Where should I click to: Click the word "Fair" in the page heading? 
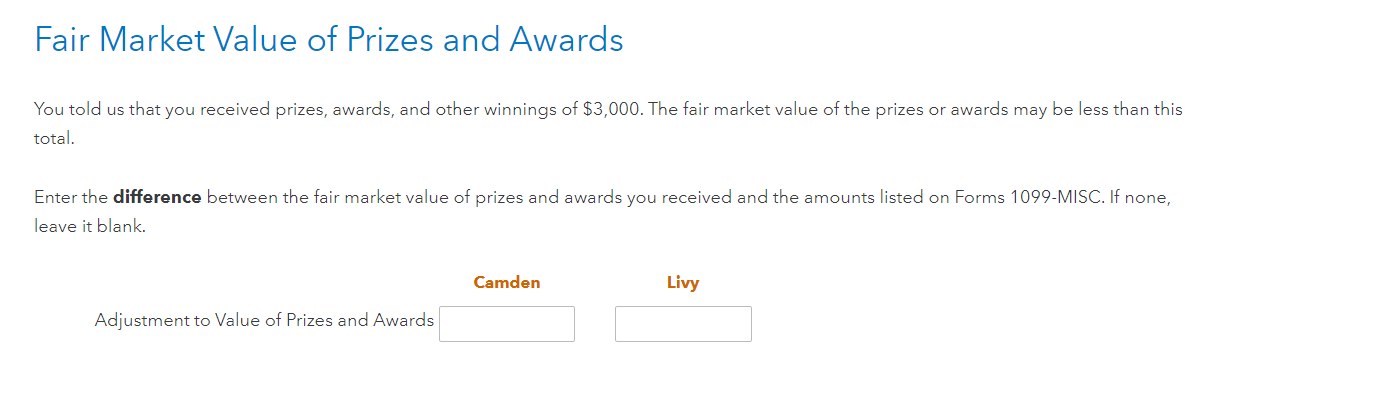[x=62, y=40]
